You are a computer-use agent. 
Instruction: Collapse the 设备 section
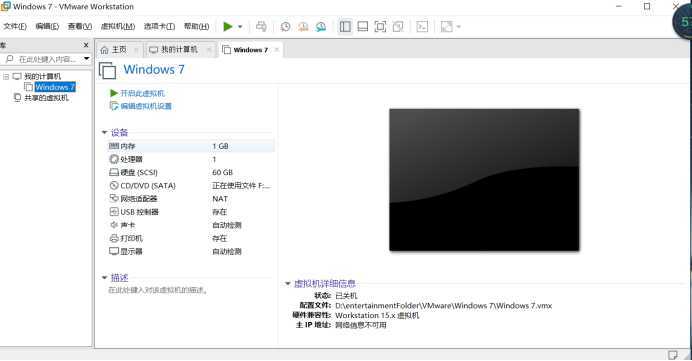tap(105, 132)
